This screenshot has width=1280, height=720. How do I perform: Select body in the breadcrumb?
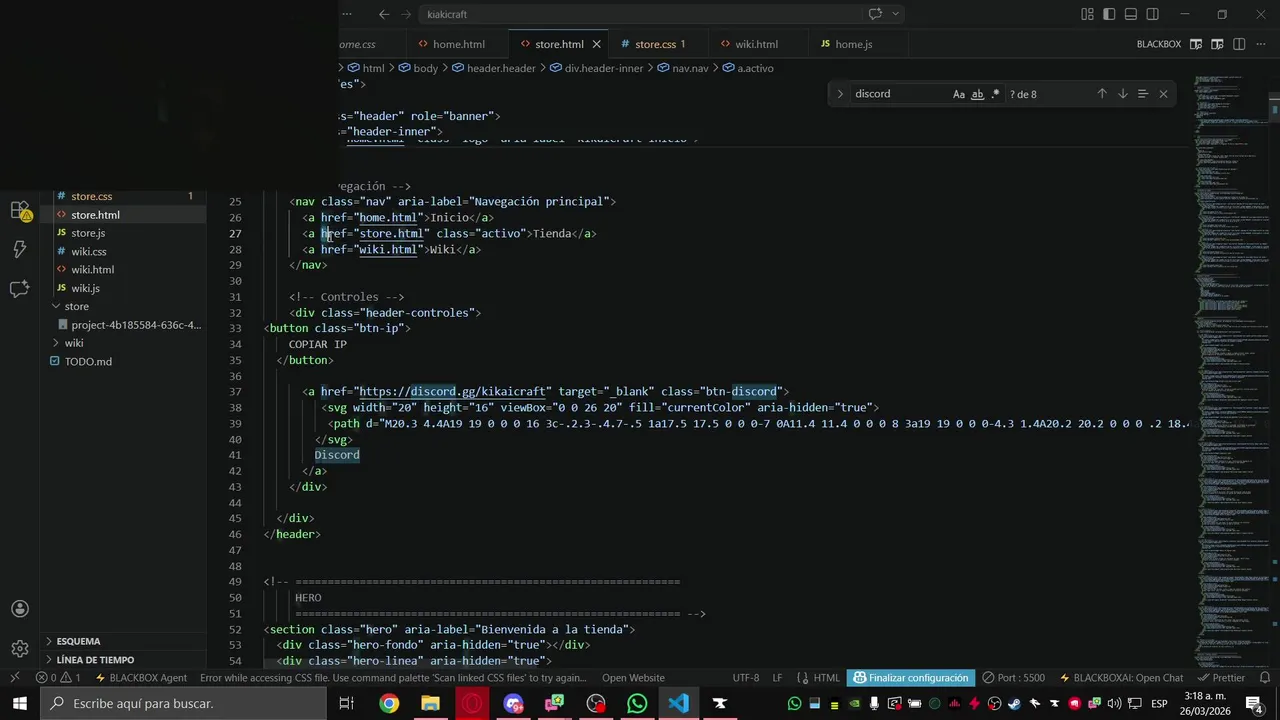pos(425,68)
